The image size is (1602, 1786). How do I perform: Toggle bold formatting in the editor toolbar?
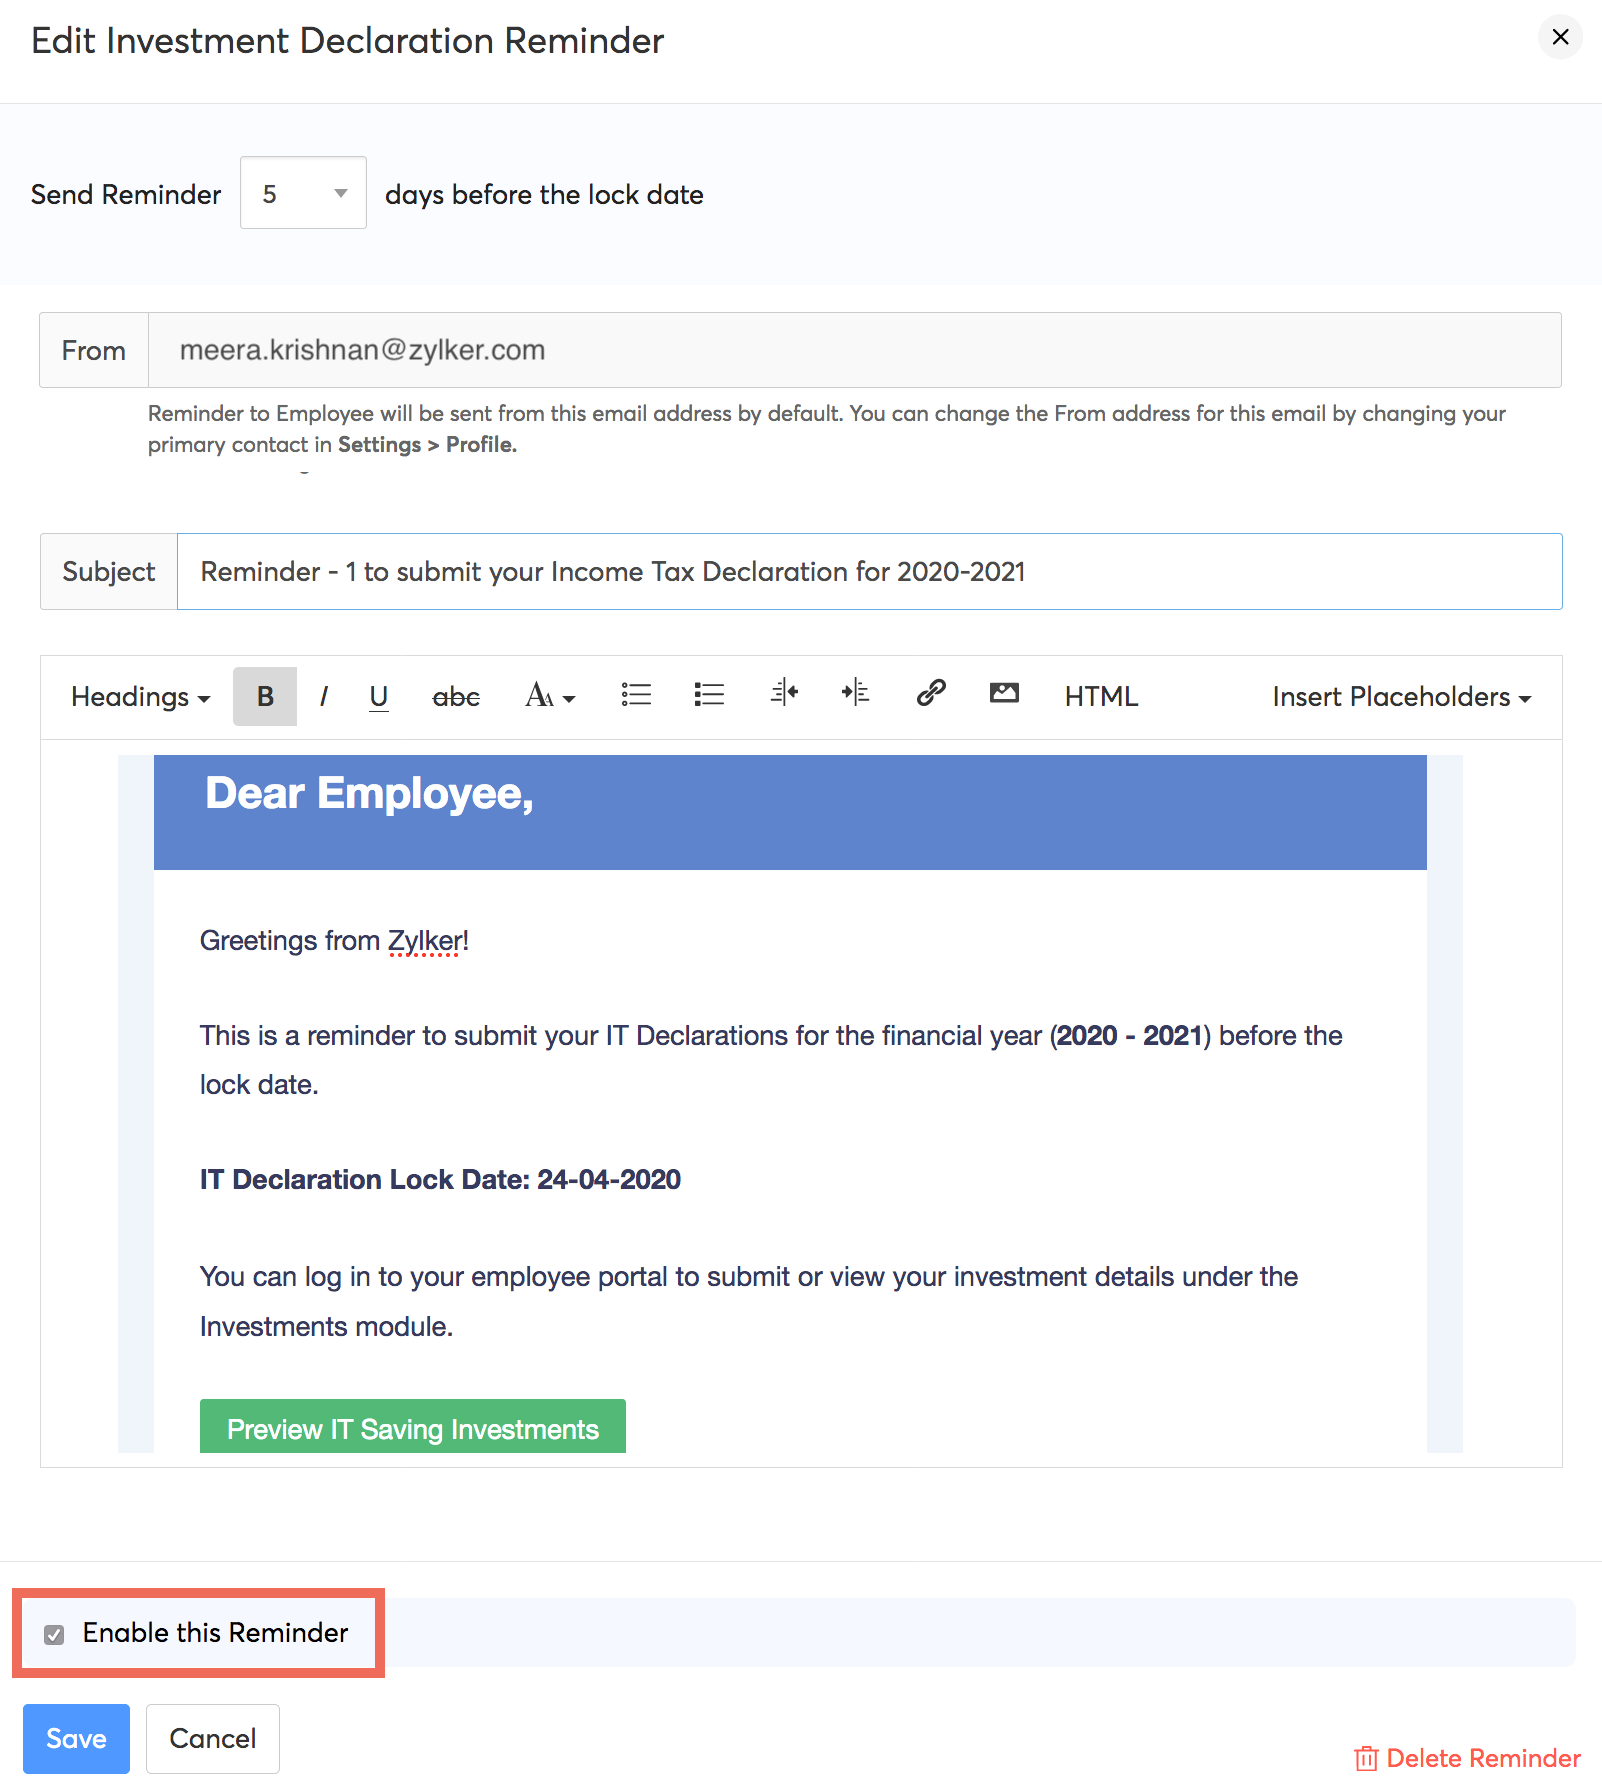click(x=265, y=696)
